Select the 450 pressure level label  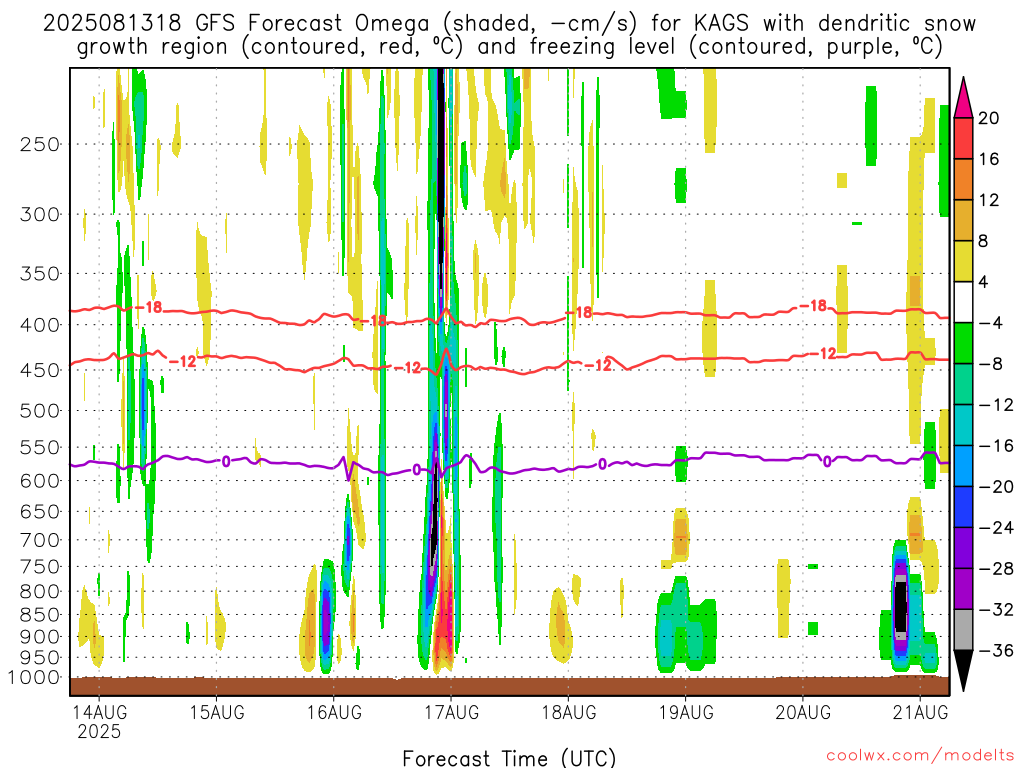click(x=40, y=370)
